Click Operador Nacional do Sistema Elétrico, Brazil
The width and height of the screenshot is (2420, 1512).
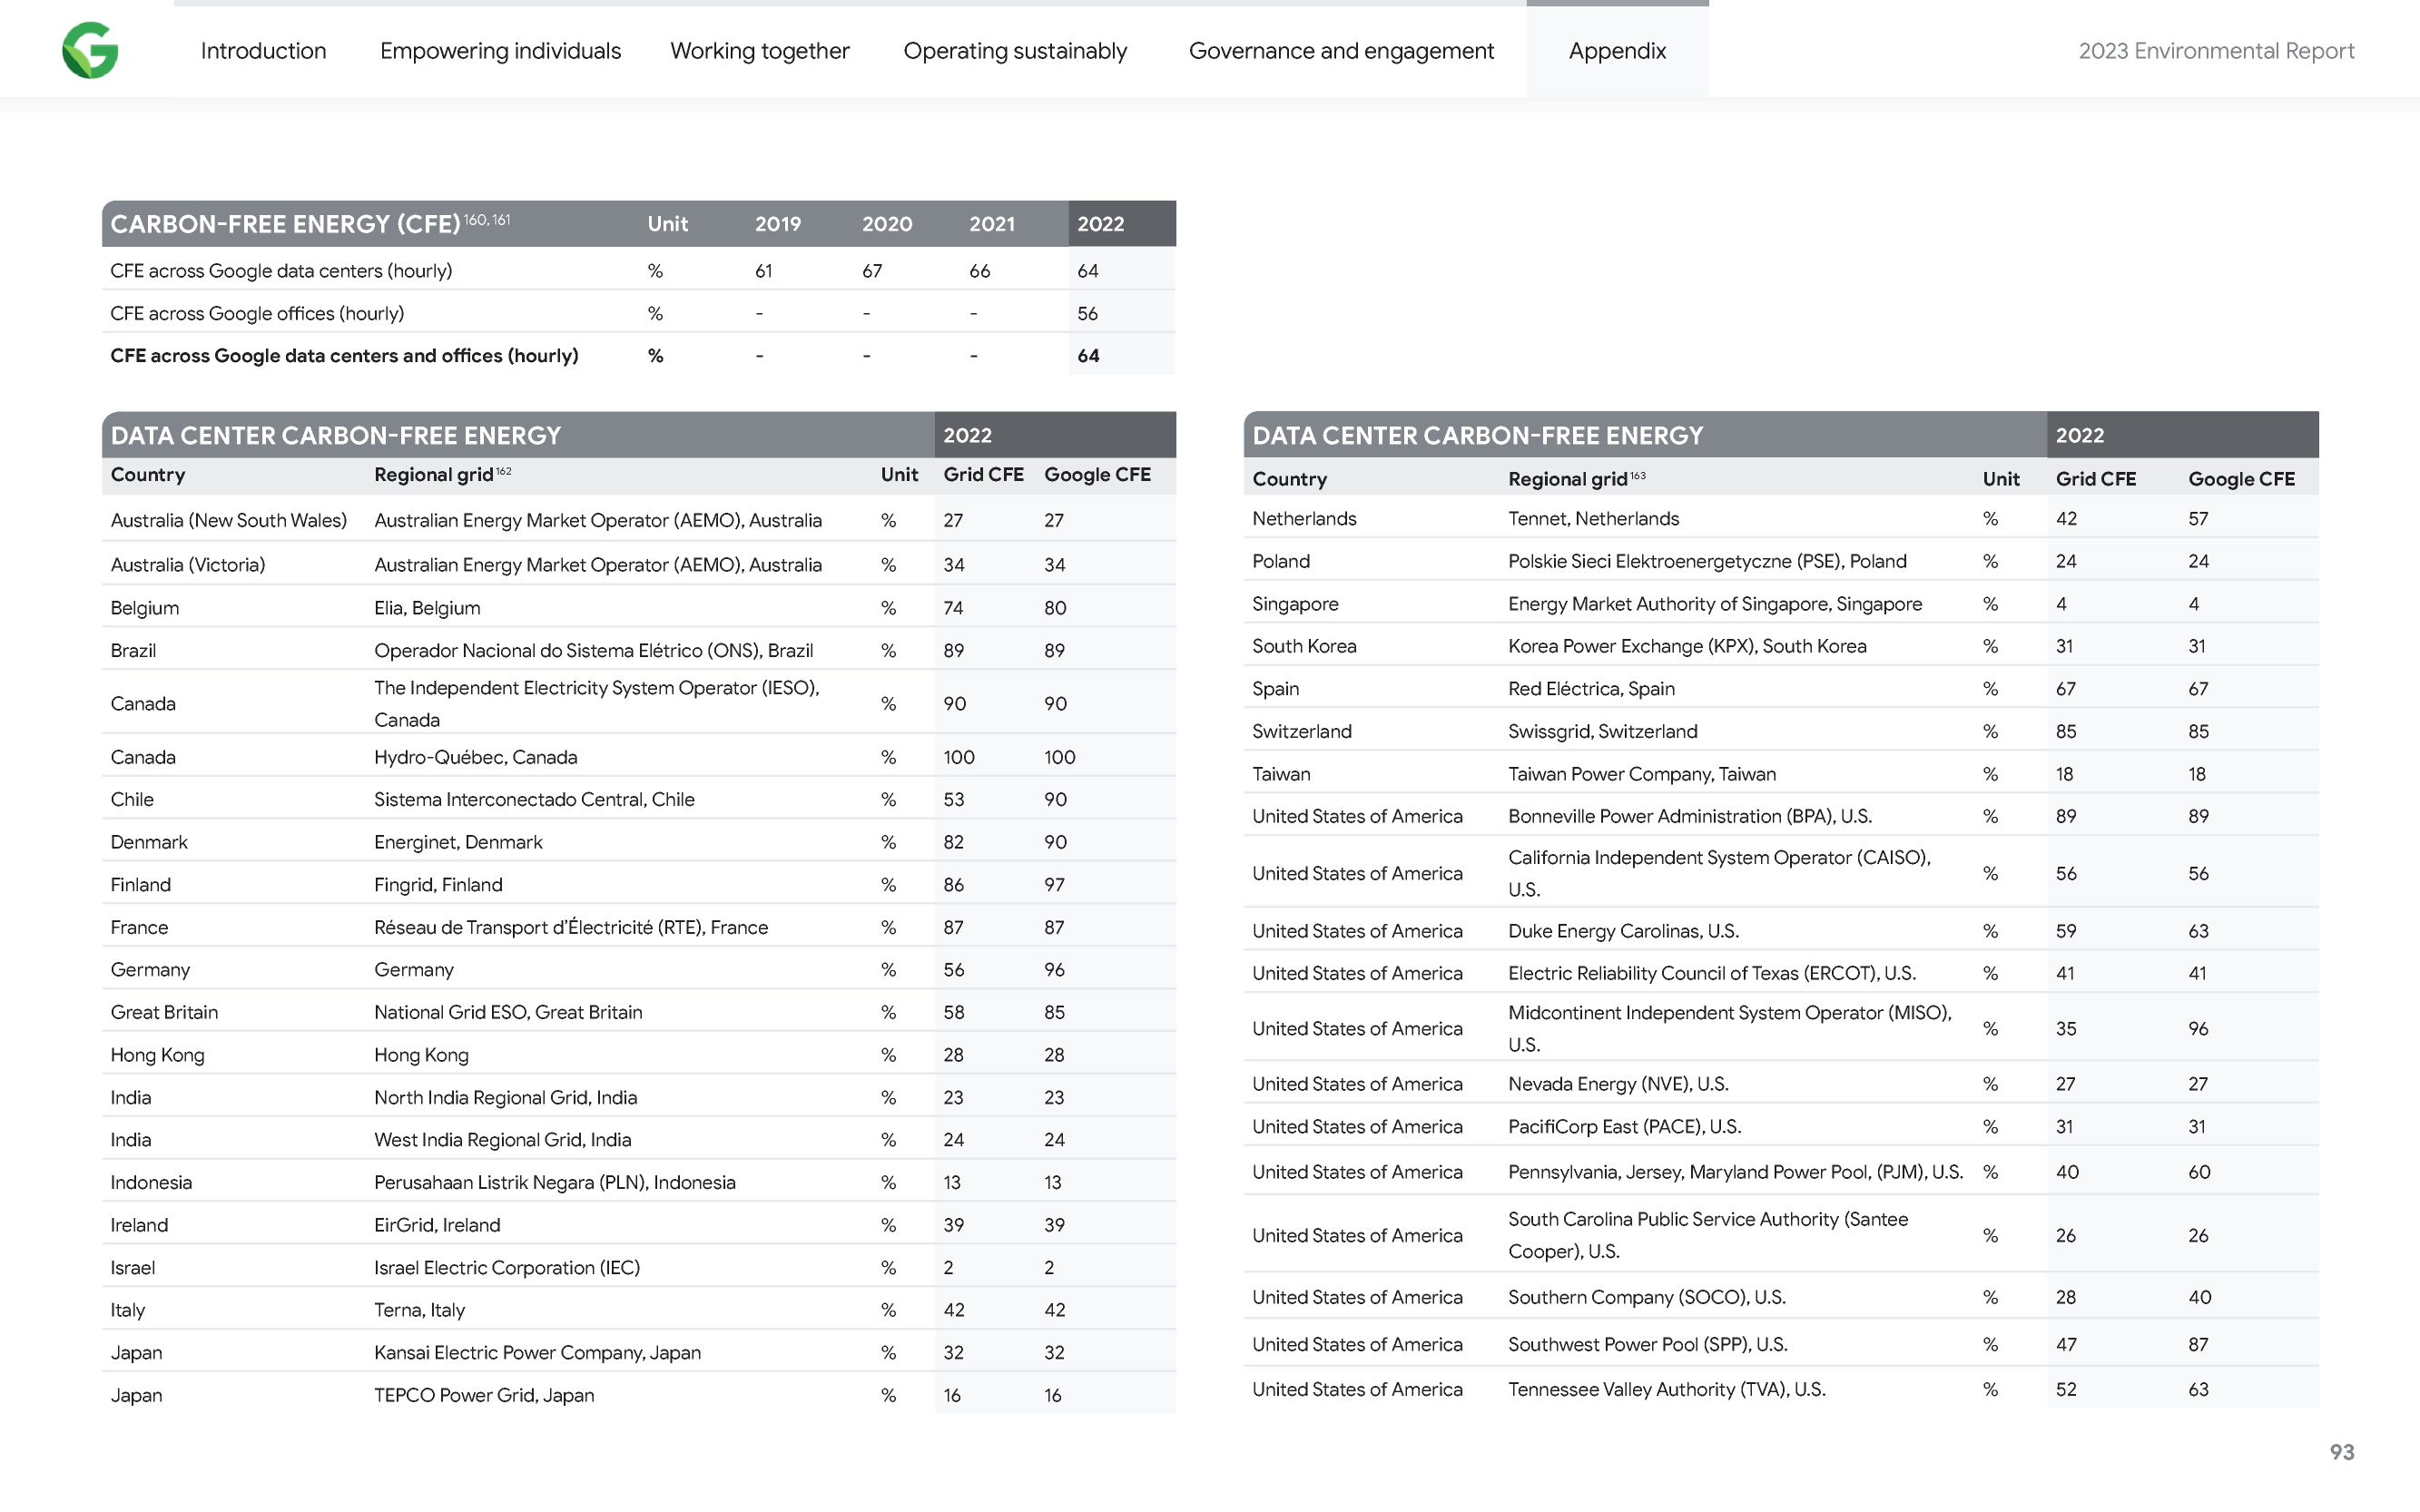593,651
